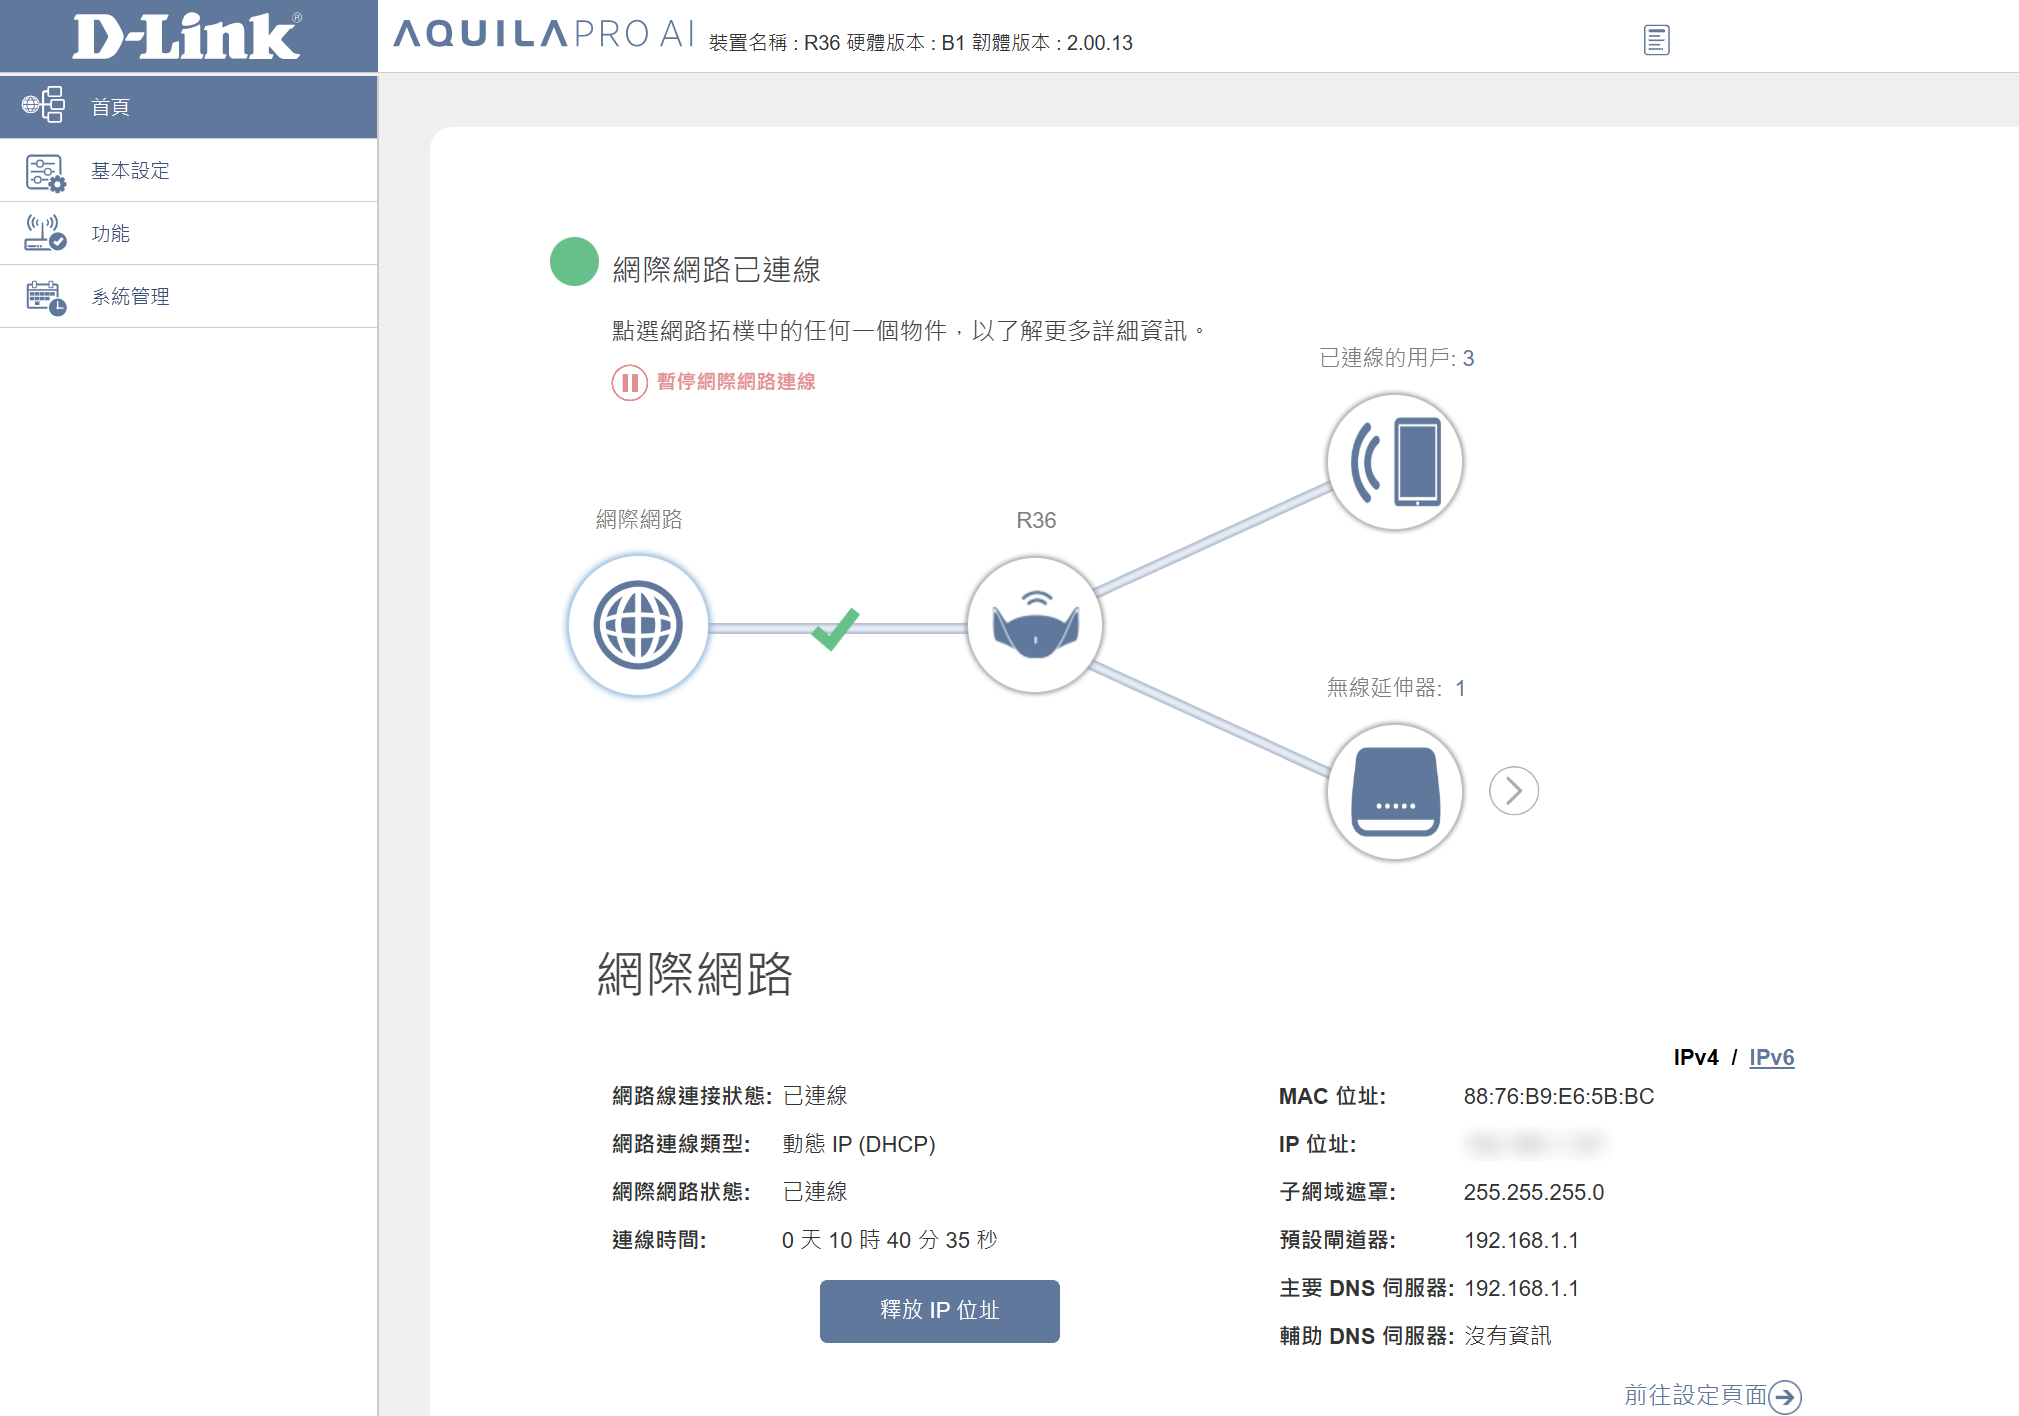Viewport: 2019px width, 1416px height.
Task: Select the IPv4 information view
Action: pyautogui.click(x=1698, y=1057)
